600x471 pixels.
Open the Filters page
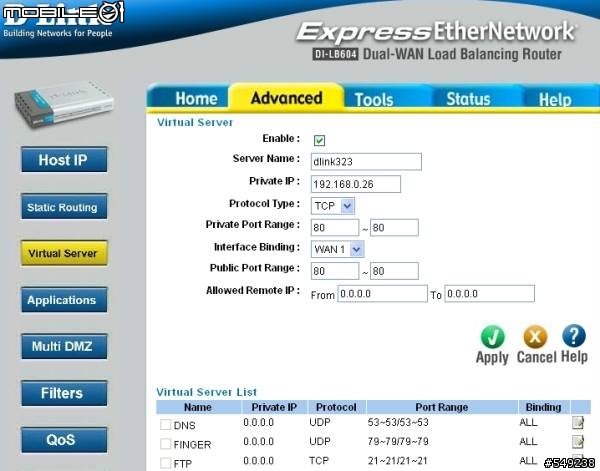(64, 393)
